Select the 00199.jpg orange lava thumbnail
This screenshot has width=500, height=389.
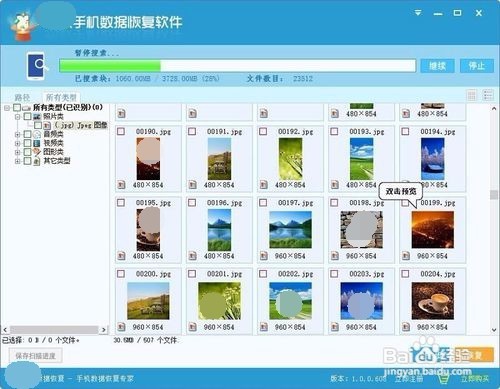[x=433, y=230]
